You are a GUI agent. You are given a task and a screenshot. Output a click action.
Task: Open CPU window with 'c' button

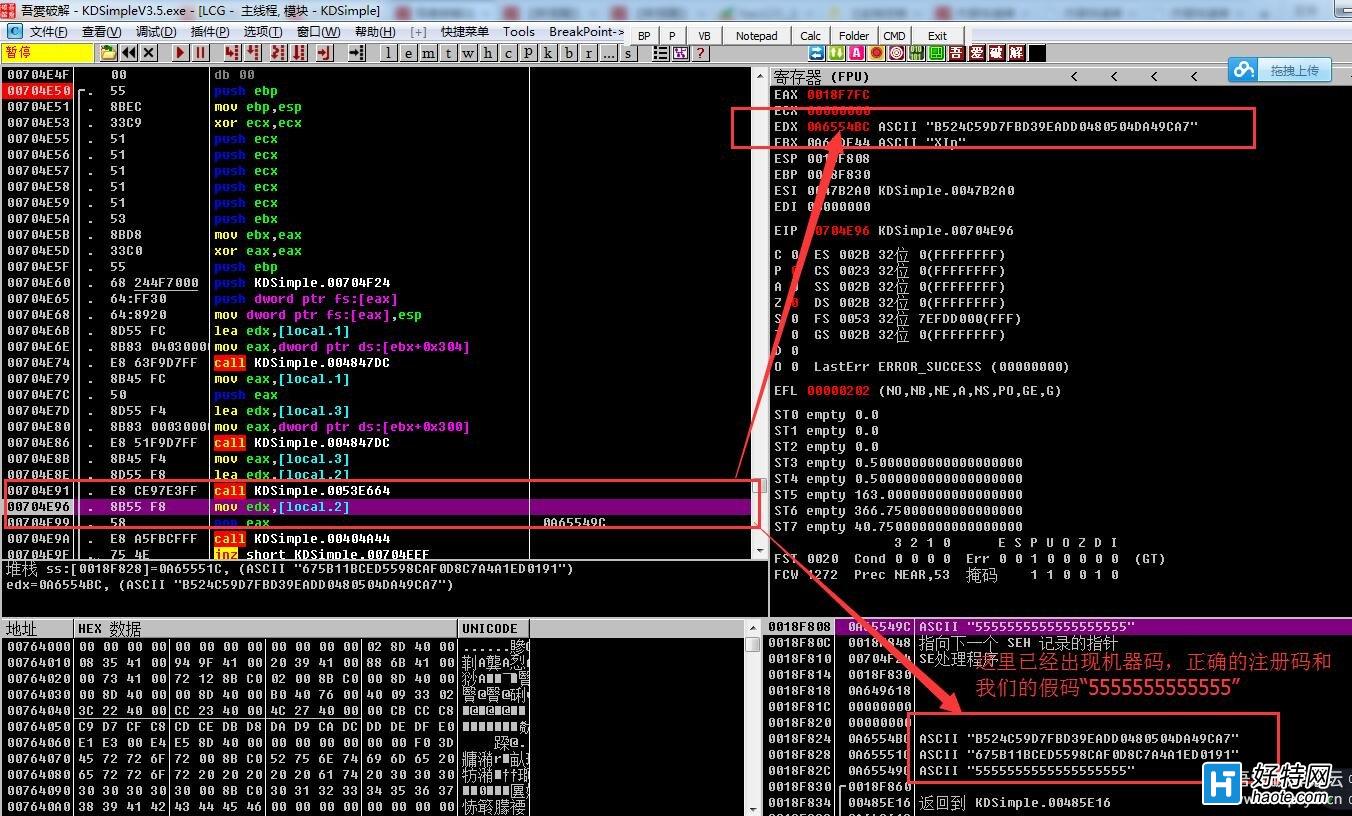coord(508,53)
